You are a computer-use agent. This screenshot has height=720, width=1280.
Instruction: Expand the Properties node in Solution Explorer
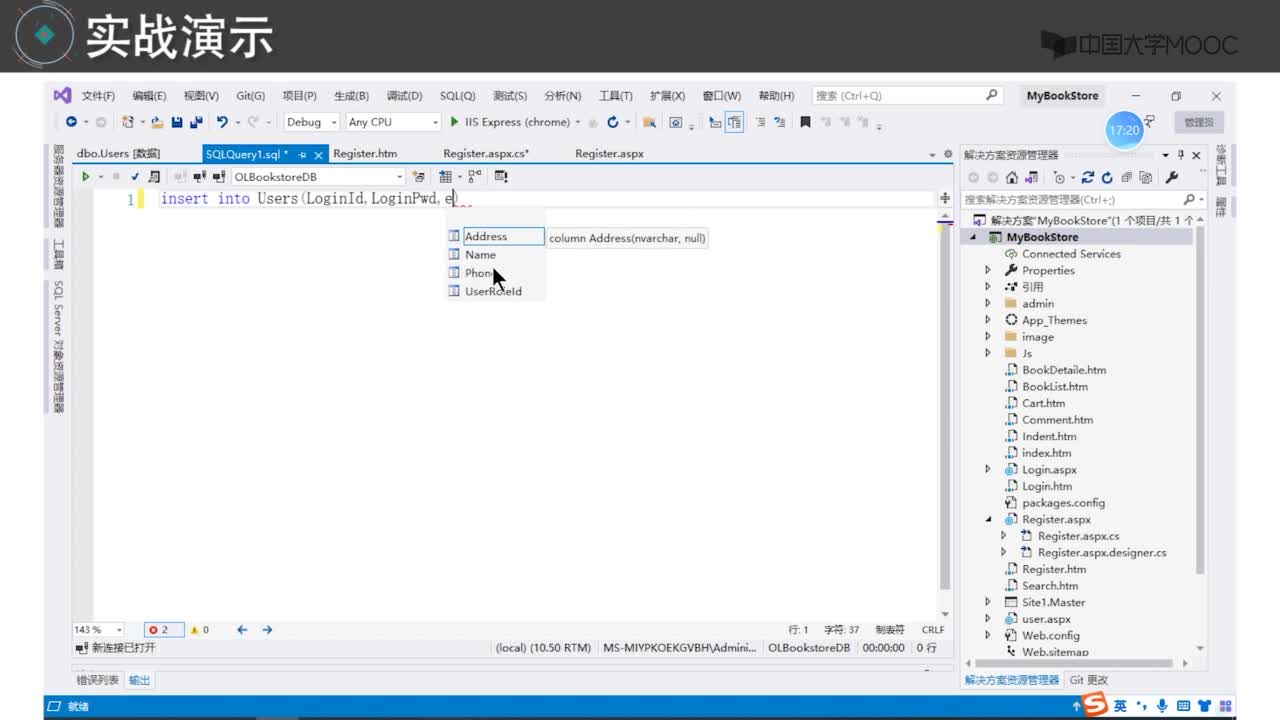[x=988, y=270]
